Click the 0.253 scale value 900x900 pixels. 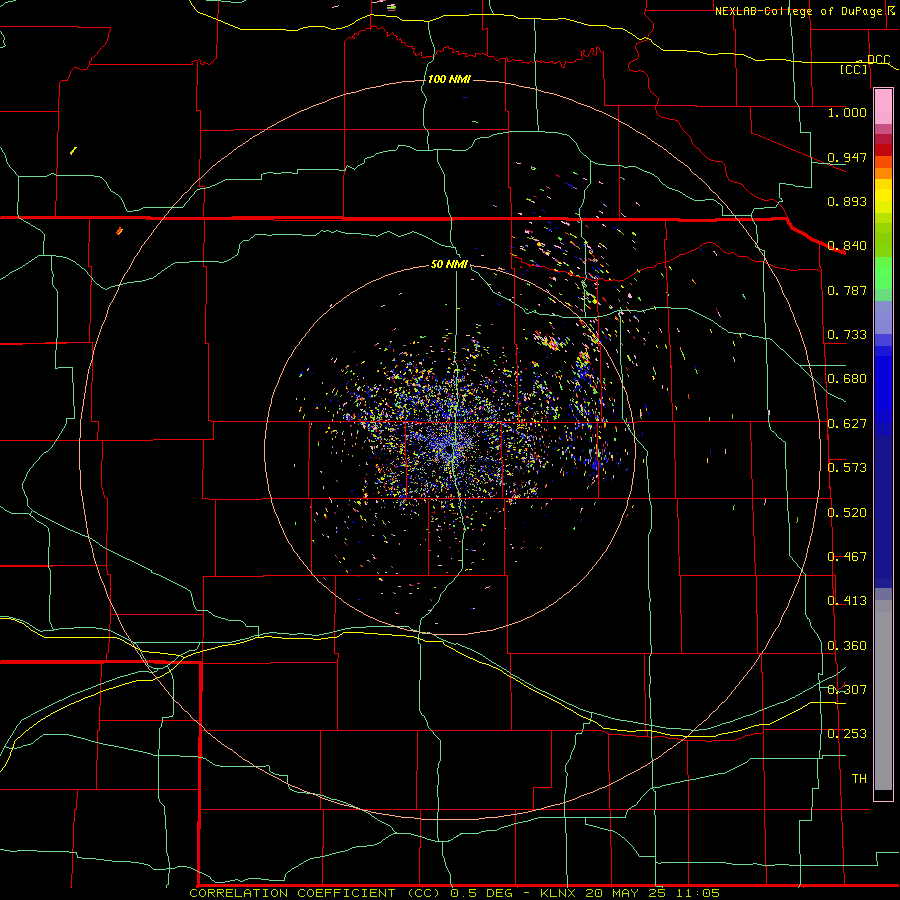tap(847, 734)
